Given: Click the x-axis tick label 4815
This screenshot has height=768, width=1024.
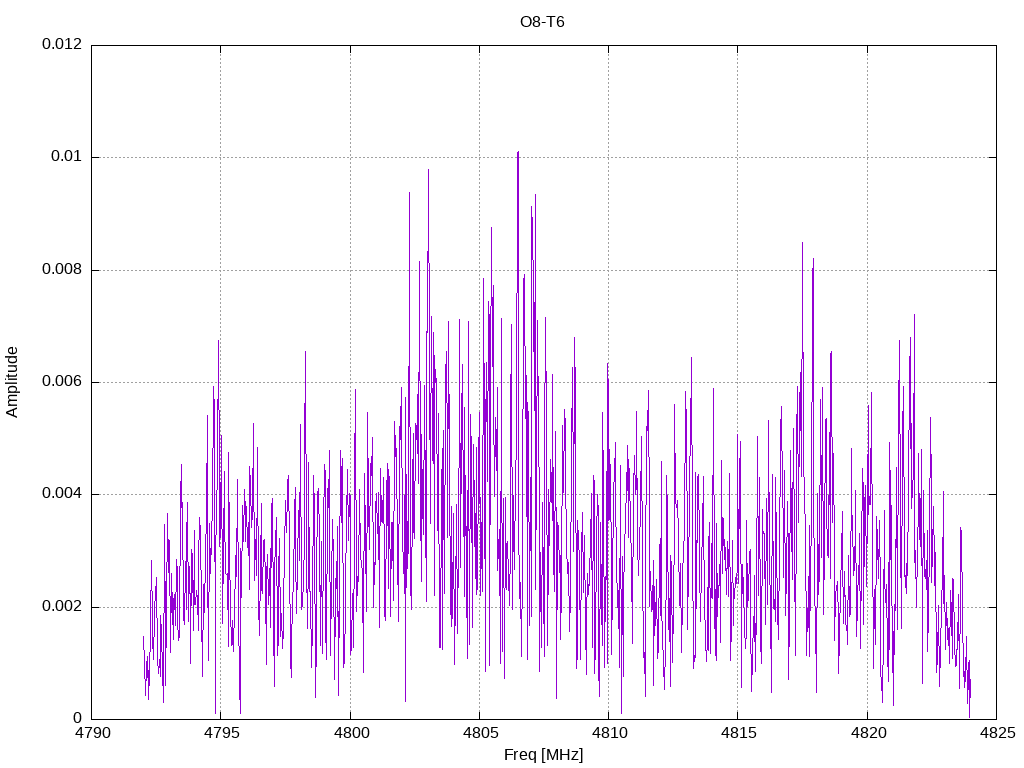Looking at the screenshot, I should pyautogui.click(x=738, y=733).
